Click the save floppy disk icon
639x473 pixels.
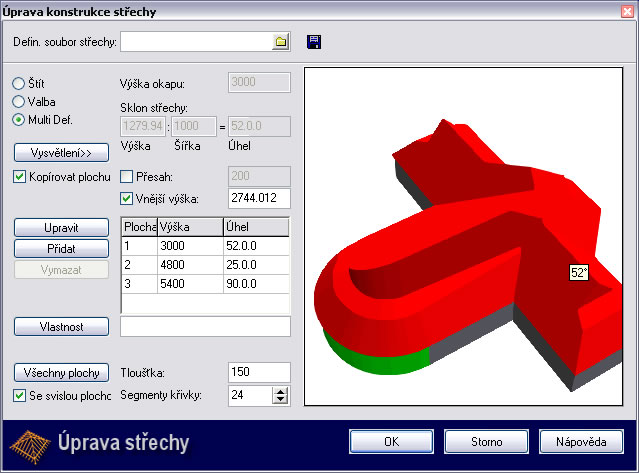(314, 42)
